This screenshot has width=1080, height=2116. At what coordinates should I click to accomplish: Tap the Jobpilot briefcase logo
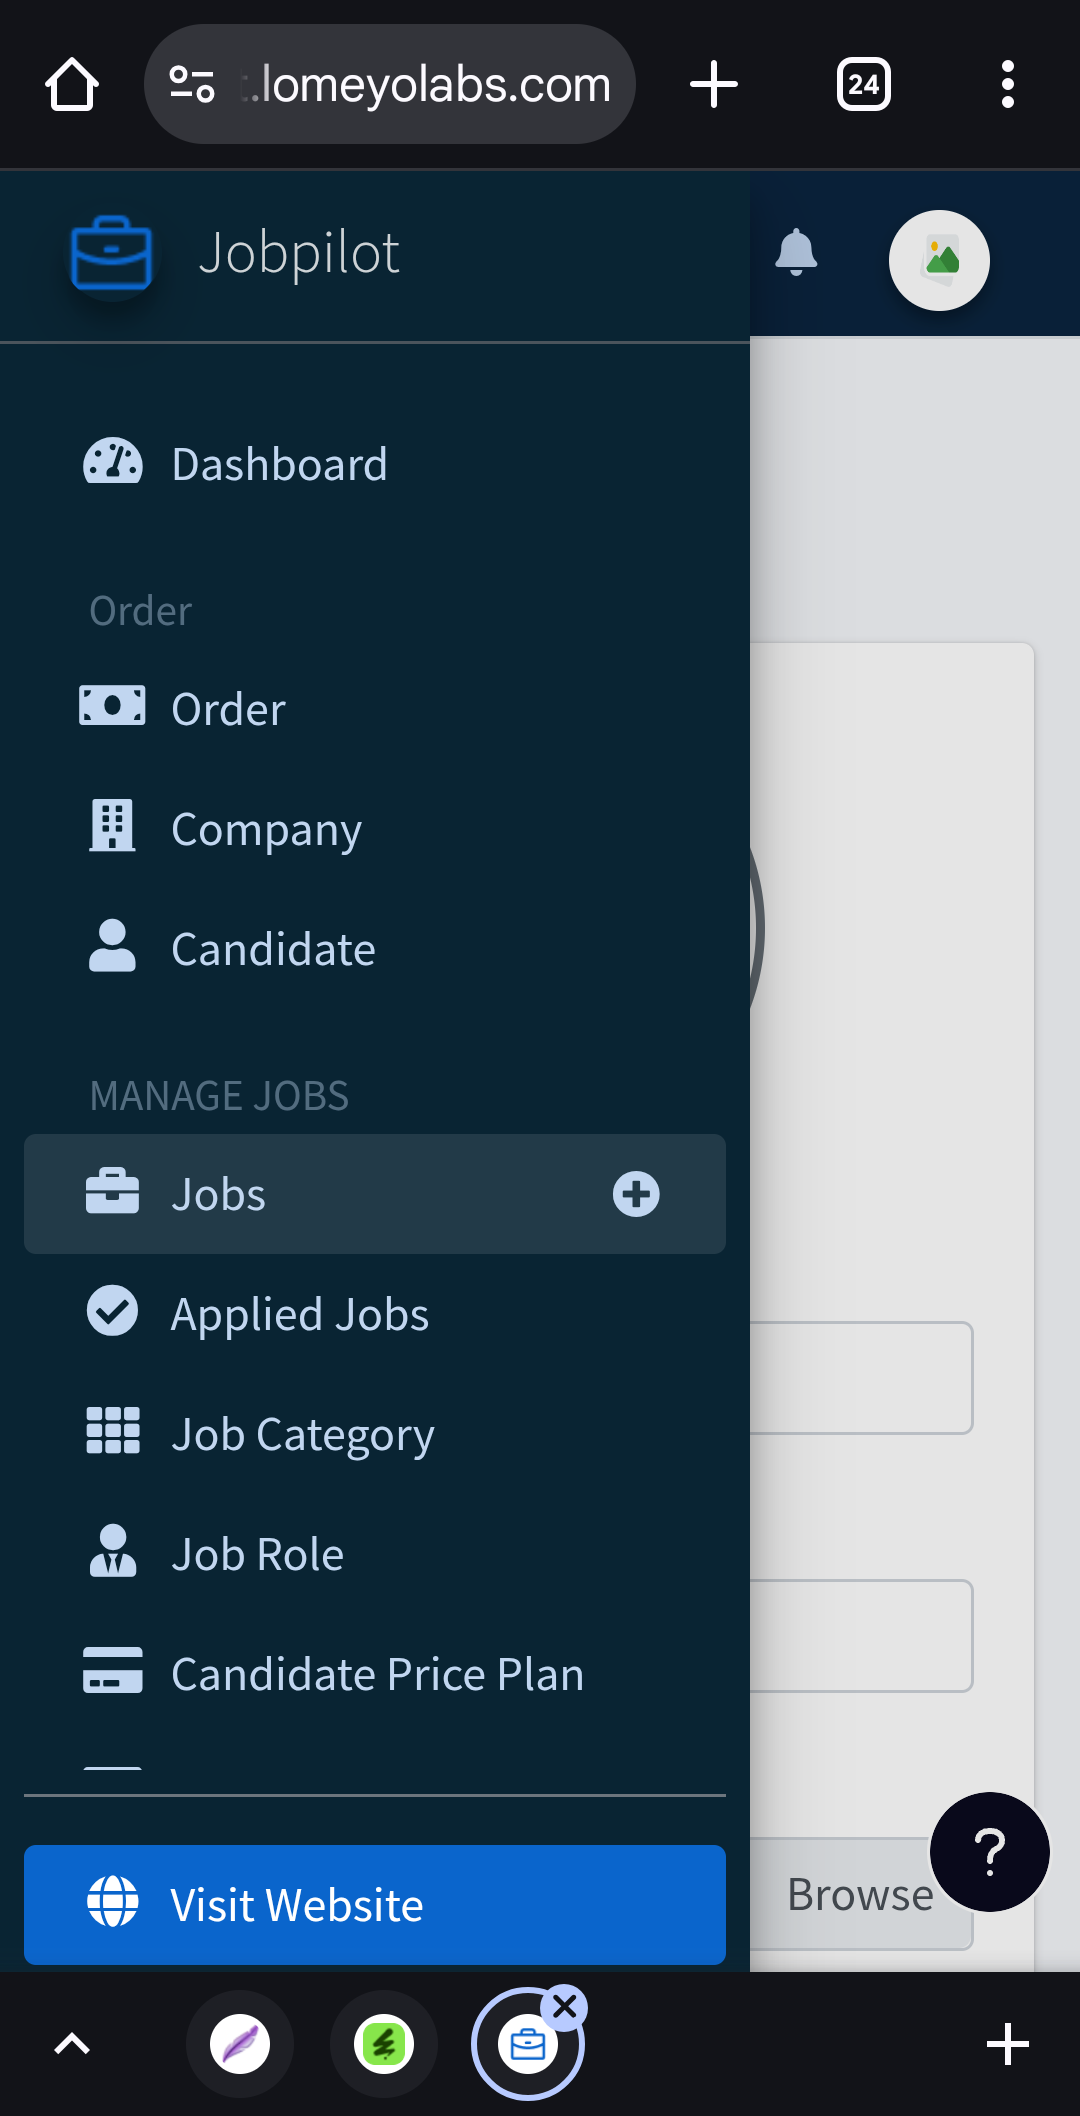click(112, 254)
